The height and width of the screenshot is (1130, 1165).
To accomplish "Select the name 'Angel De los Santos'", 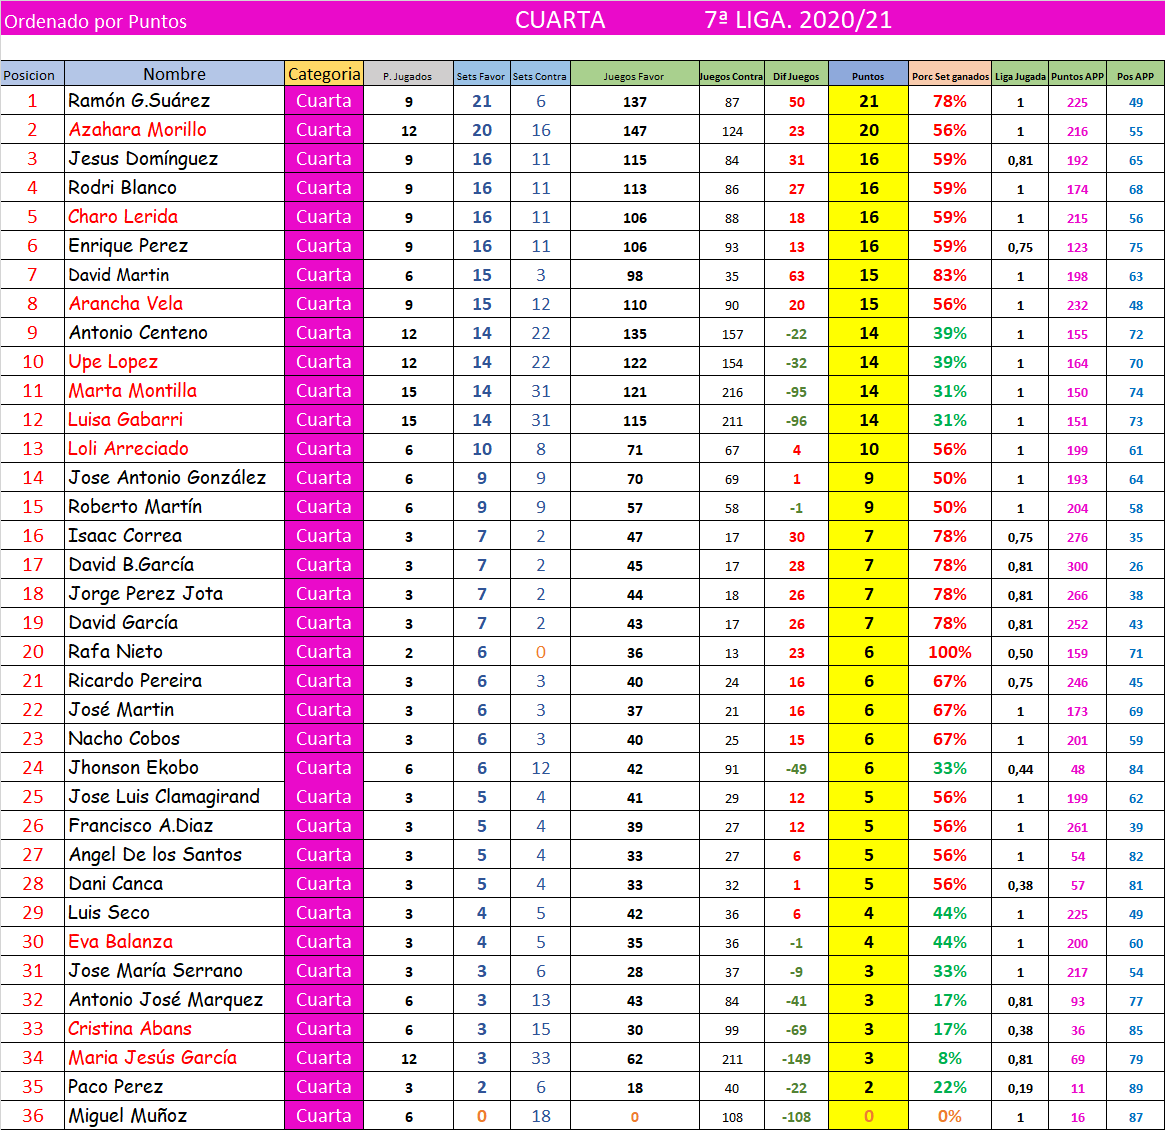I will coord(155,854).
